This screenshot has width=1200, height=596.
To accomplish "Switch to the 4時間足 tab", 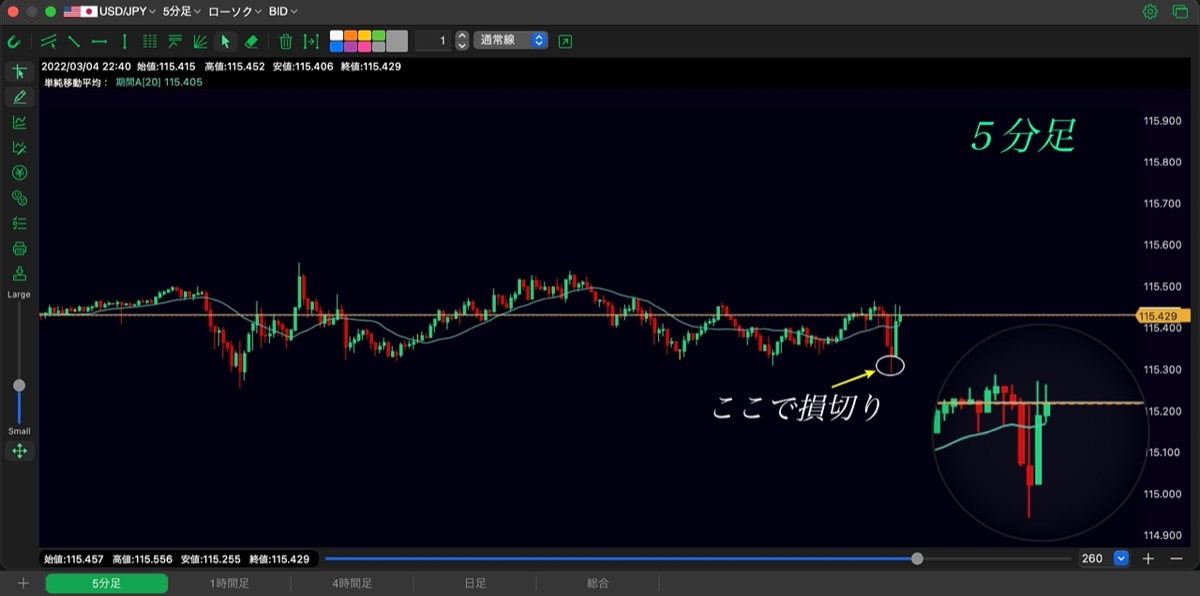I will [x=352, y=583].
